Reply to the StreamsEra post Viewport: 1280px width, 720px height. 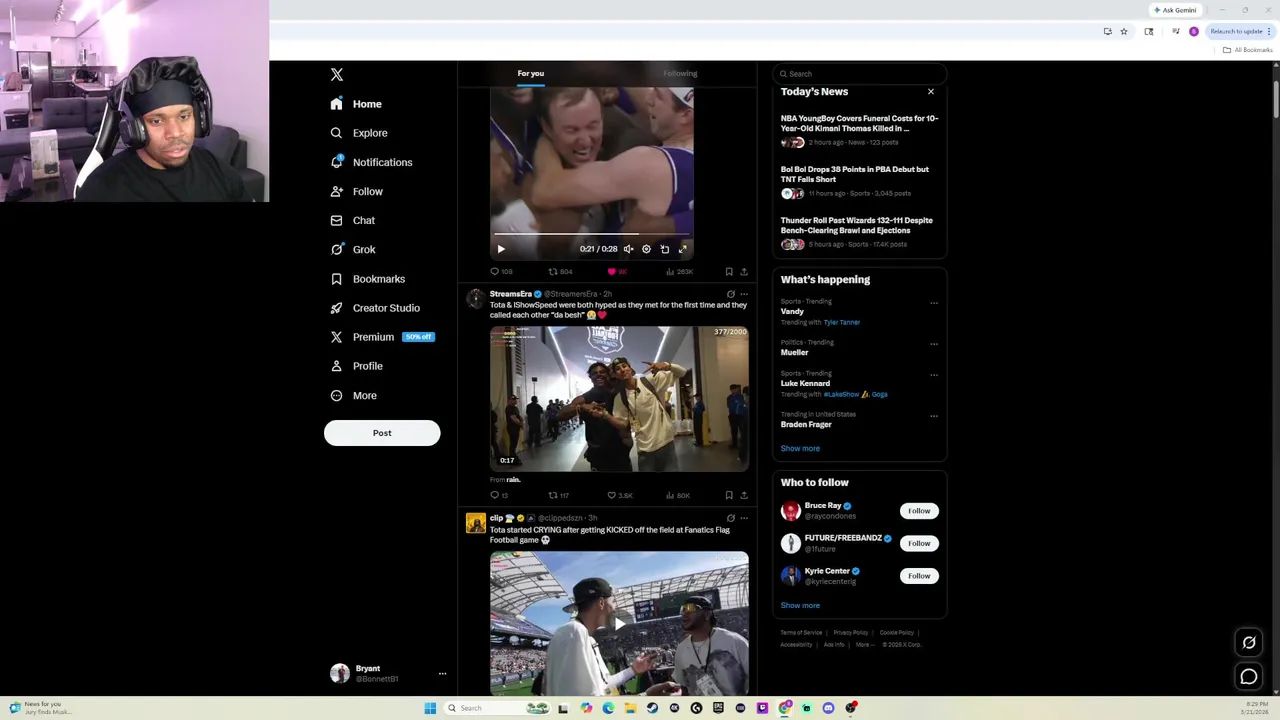[499, 495]
